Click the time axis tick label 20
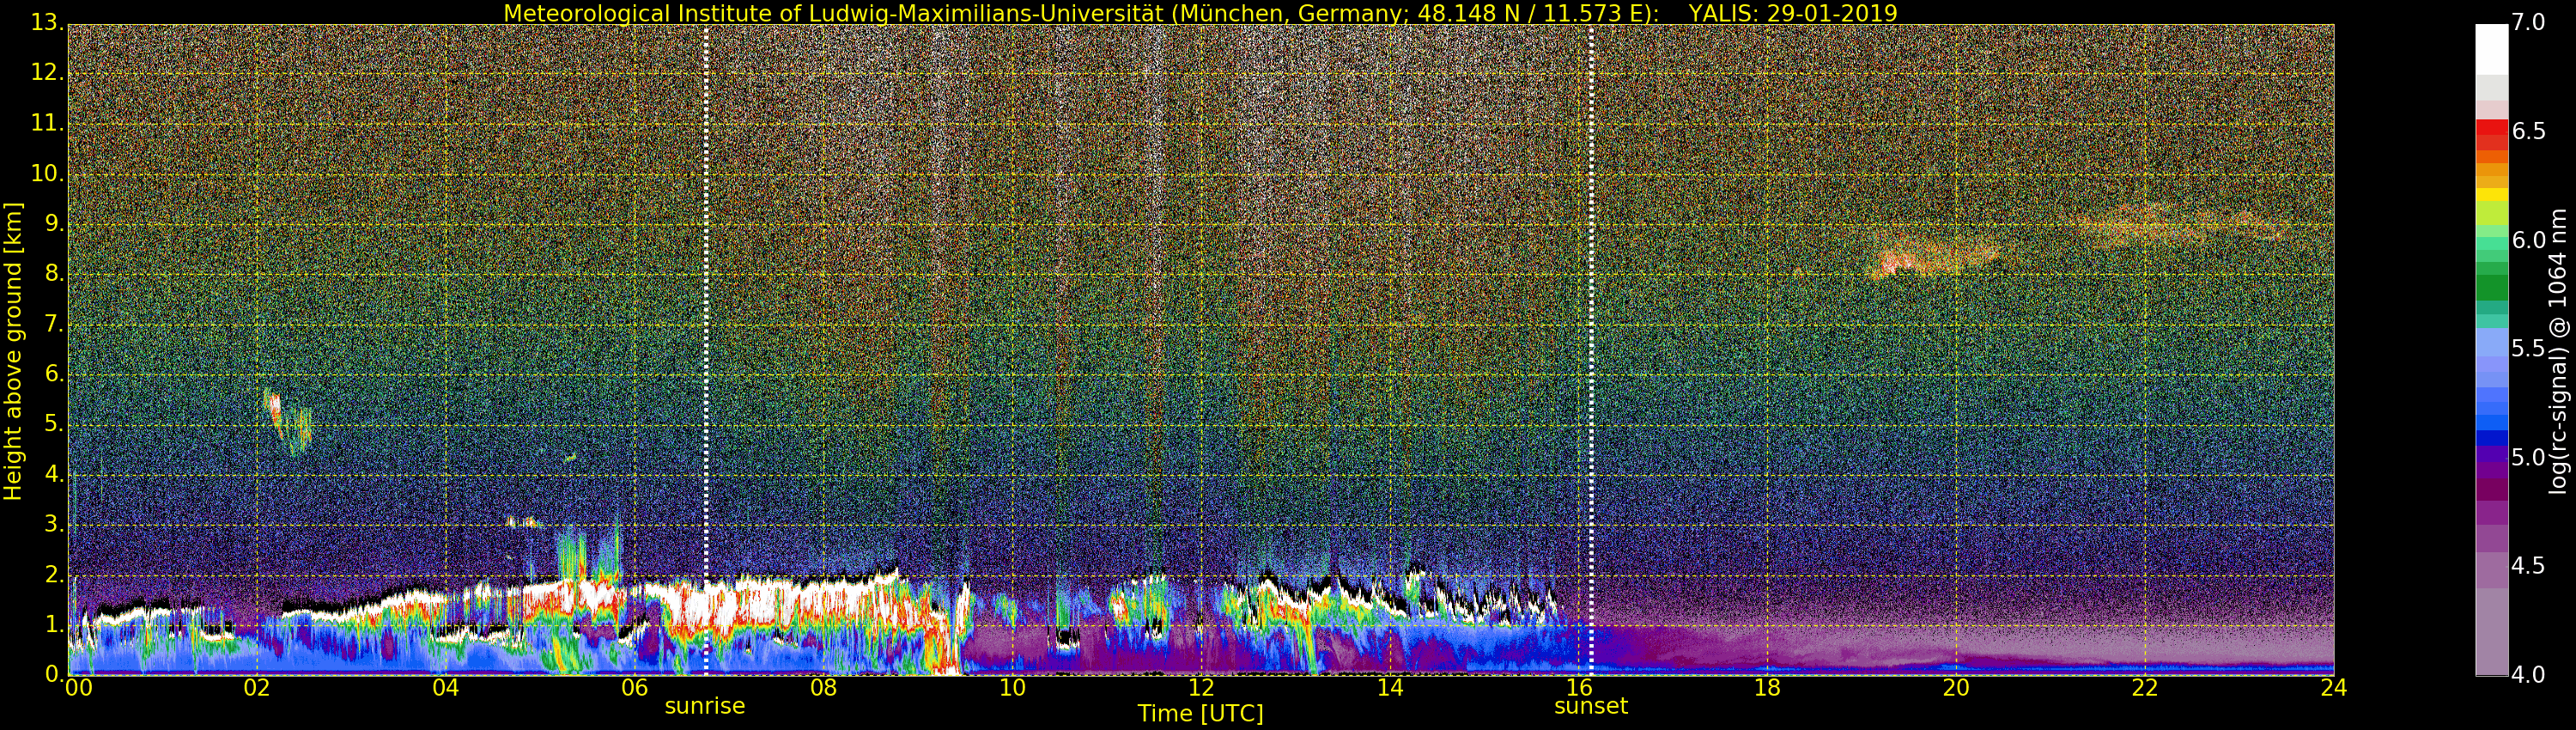This screenshot has width=2576, height=730. [x=1956, y=688]
